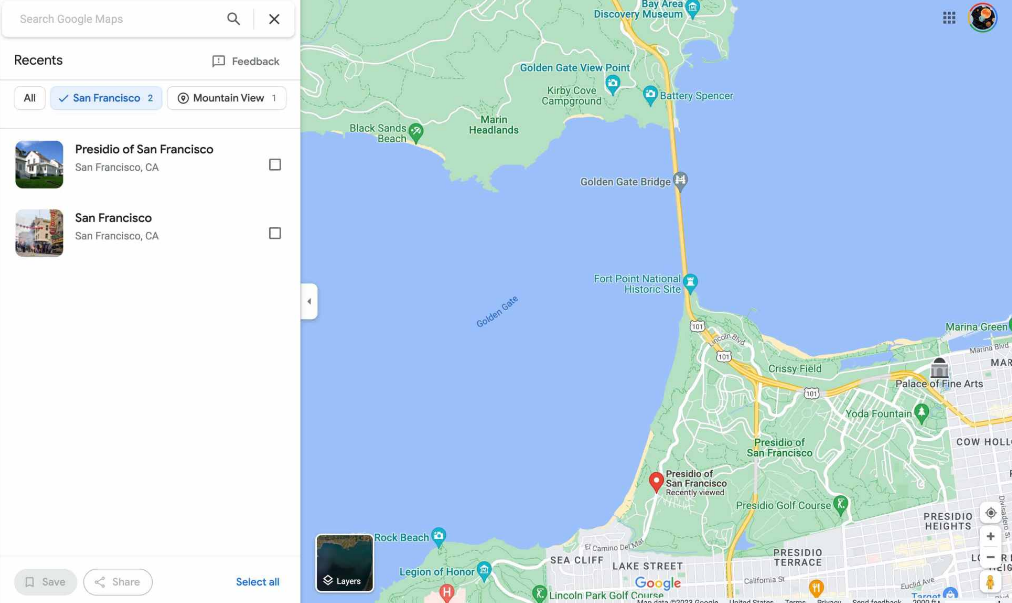Check the San Francisco entry checkbox
1012x603 pixels.
[x=275, y=233]
